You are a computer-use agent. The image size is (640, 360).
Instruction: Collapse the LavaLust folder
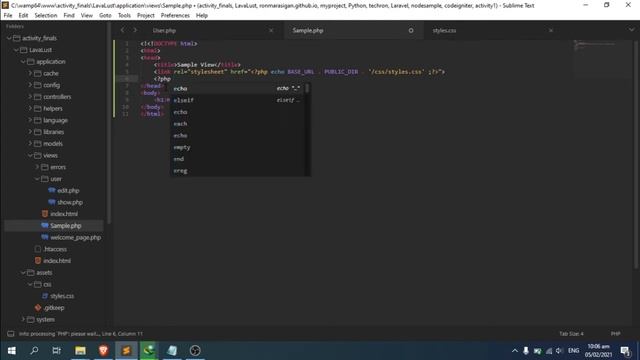click(x=16, y=50)
